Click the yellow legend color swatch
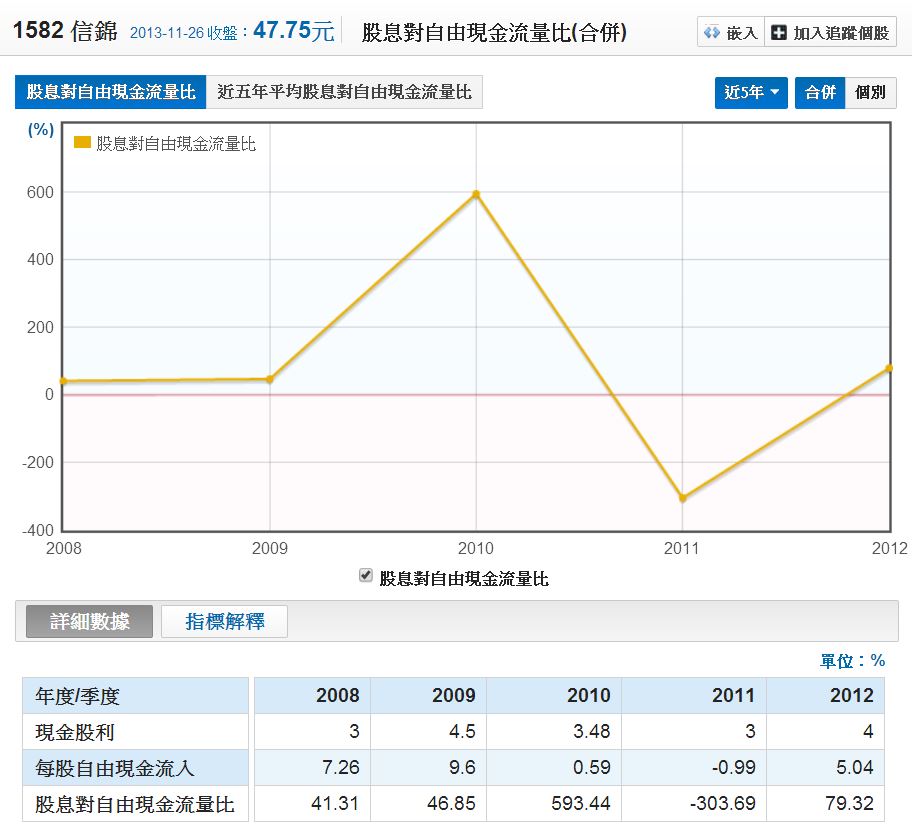 82,143
